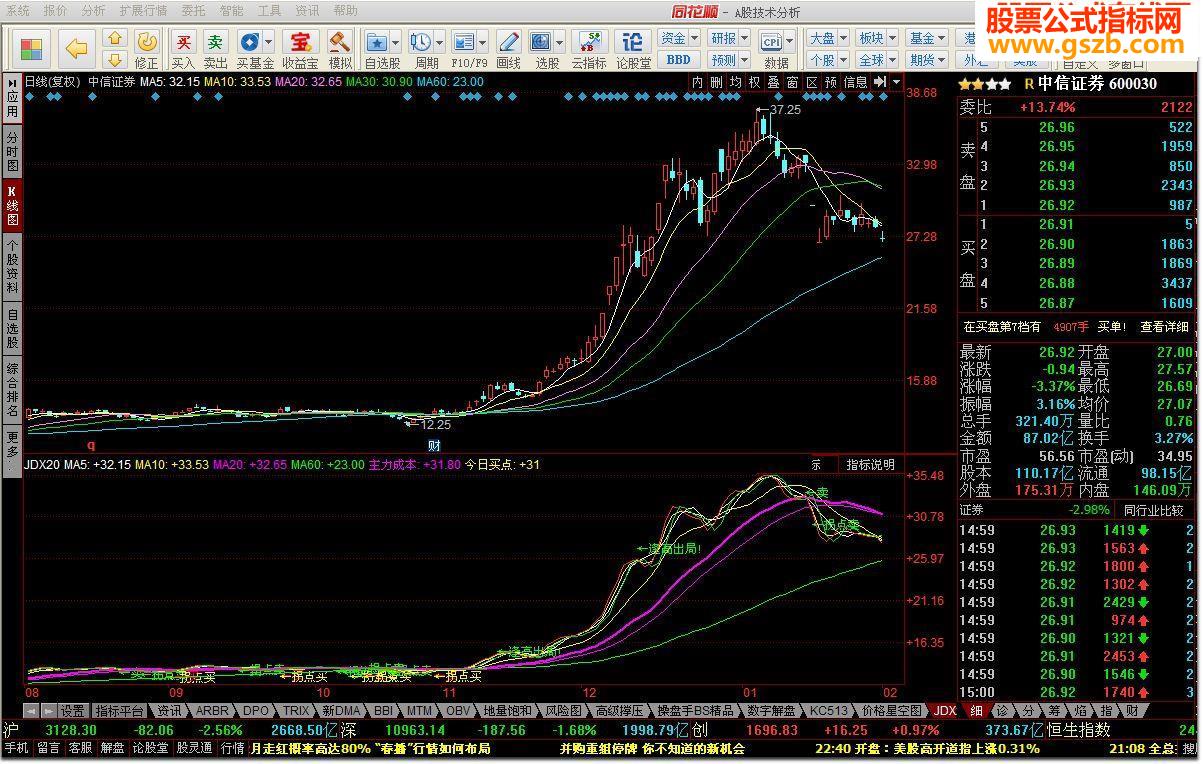Click the 春播 scrolling news headline
Viewport: 1203px width, 764px height.
point(370,748)
